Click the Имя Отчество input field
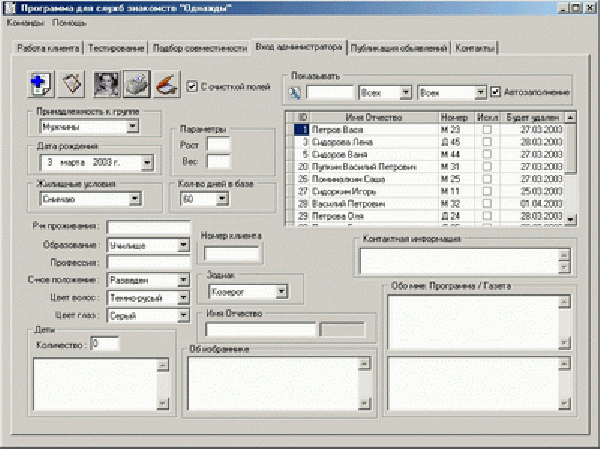This screenshot has width=600, height=449. tap(261, 330)
